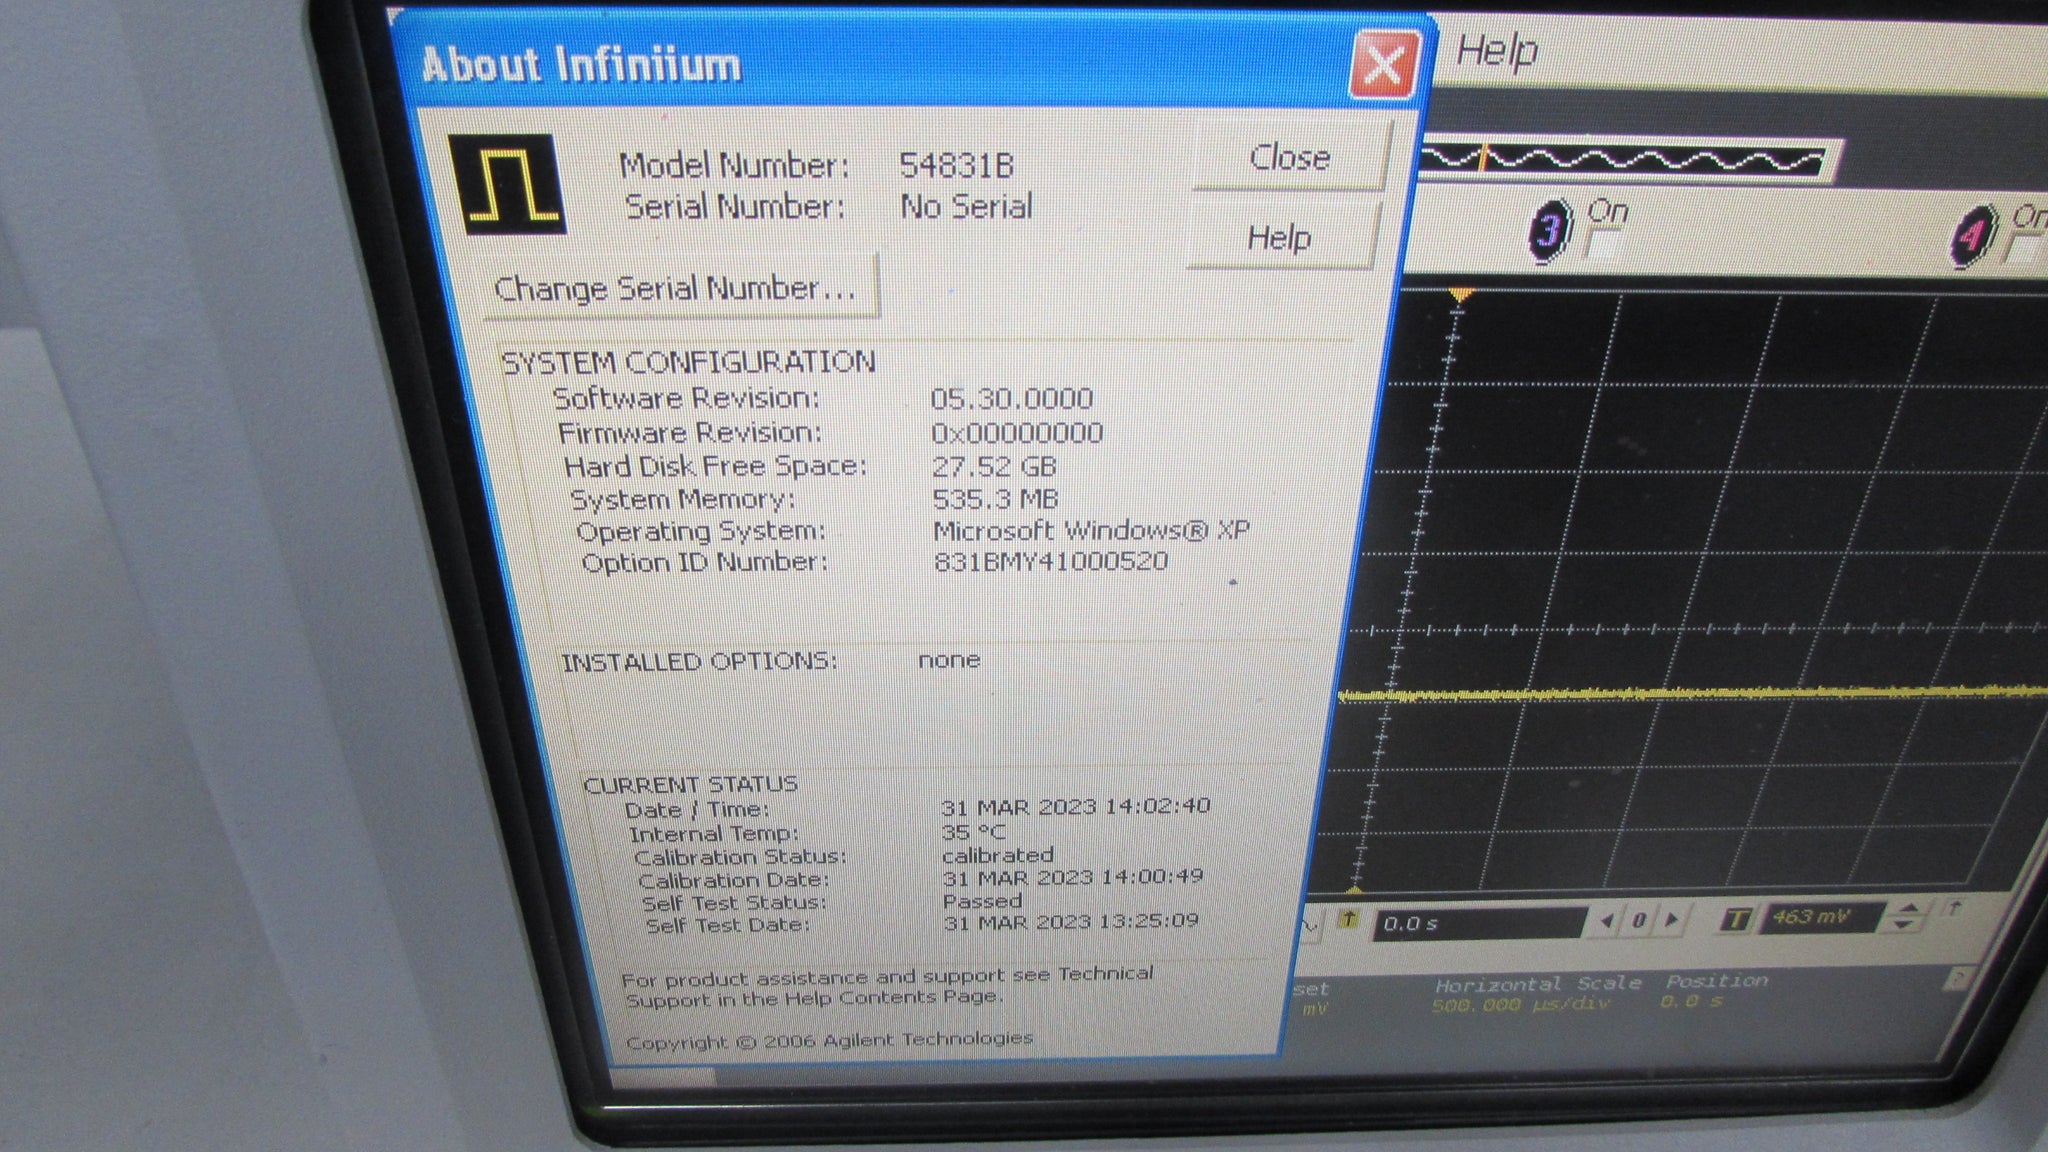Click the channel 4 icon
This screenshot has width=2048, height=1152.
pyautogui.click(x=1972, y=237)
